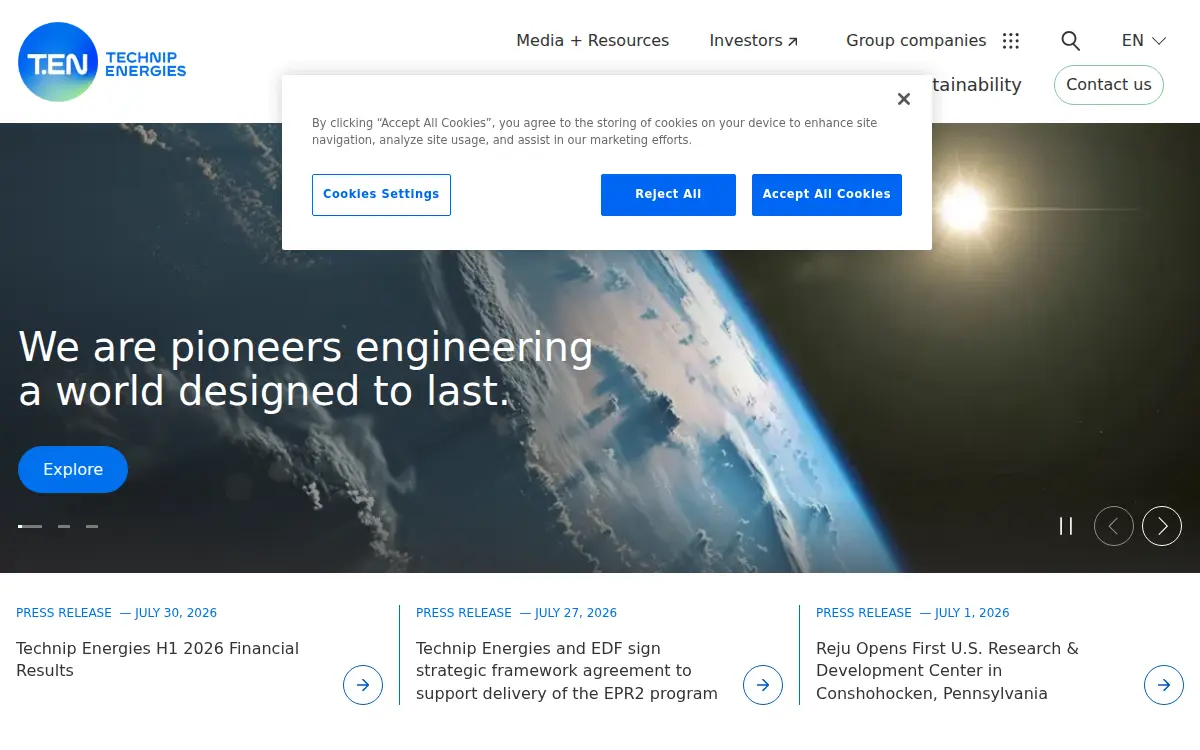Click the hero headline 'We are pioneers engineering'

click(x=306, y=348)
